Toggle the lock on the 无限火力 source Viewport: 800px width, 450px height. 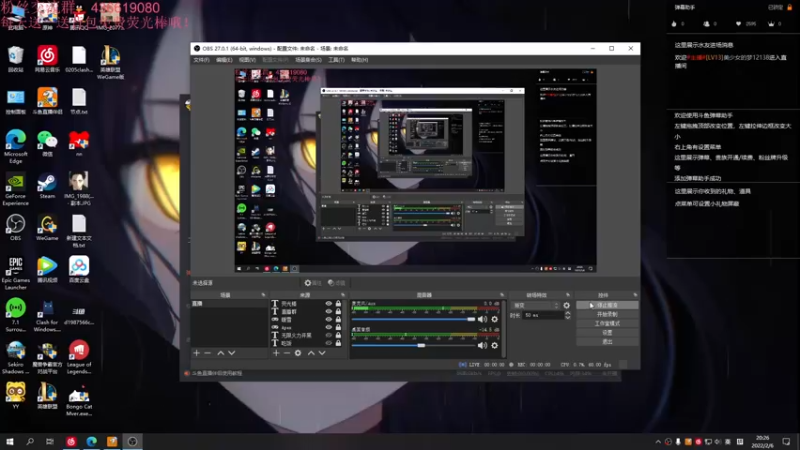pyautogui.click(x=338, y=335)
